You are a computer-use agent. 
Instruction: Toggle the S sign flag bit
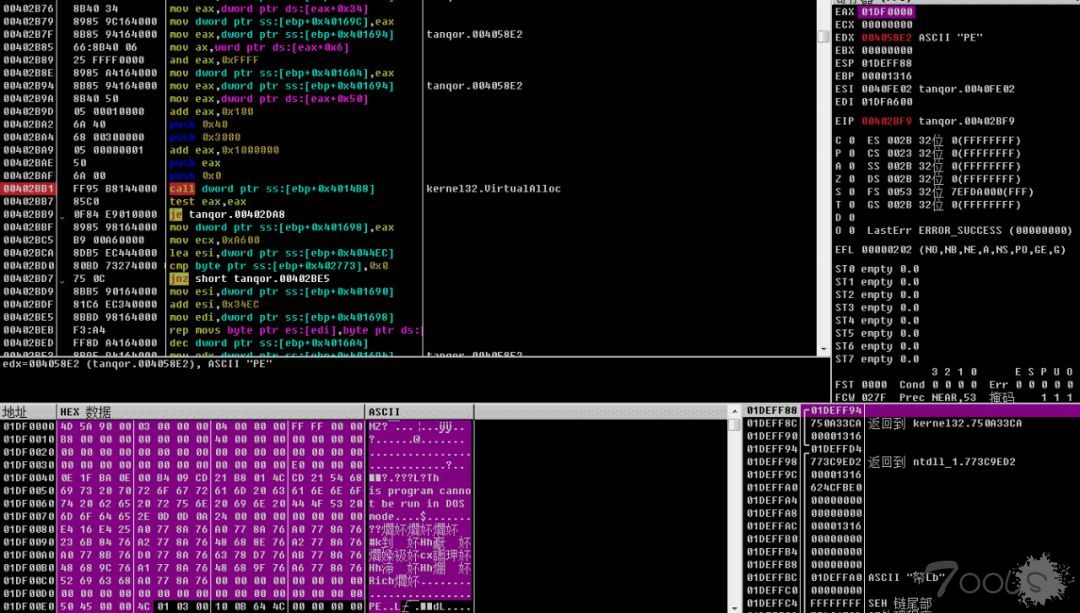click(851, 192)
